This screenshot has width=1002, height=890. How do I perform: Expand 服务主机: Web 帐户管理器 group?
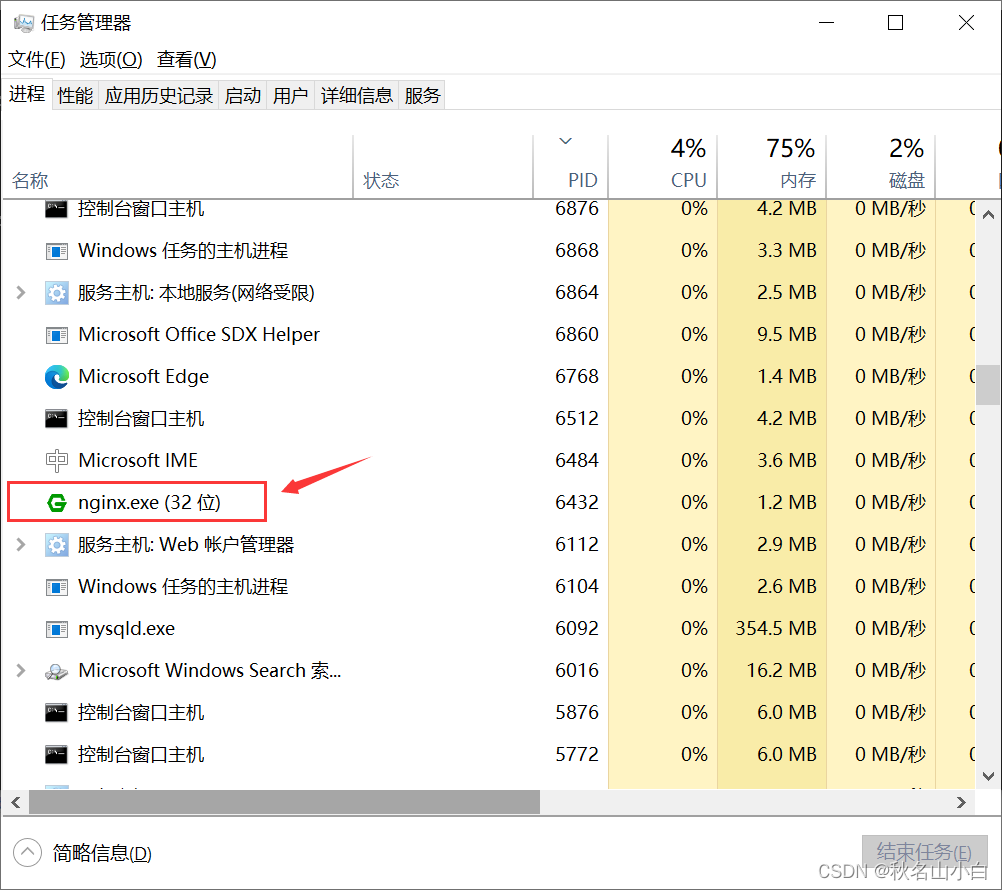click(x=20, y=544)
